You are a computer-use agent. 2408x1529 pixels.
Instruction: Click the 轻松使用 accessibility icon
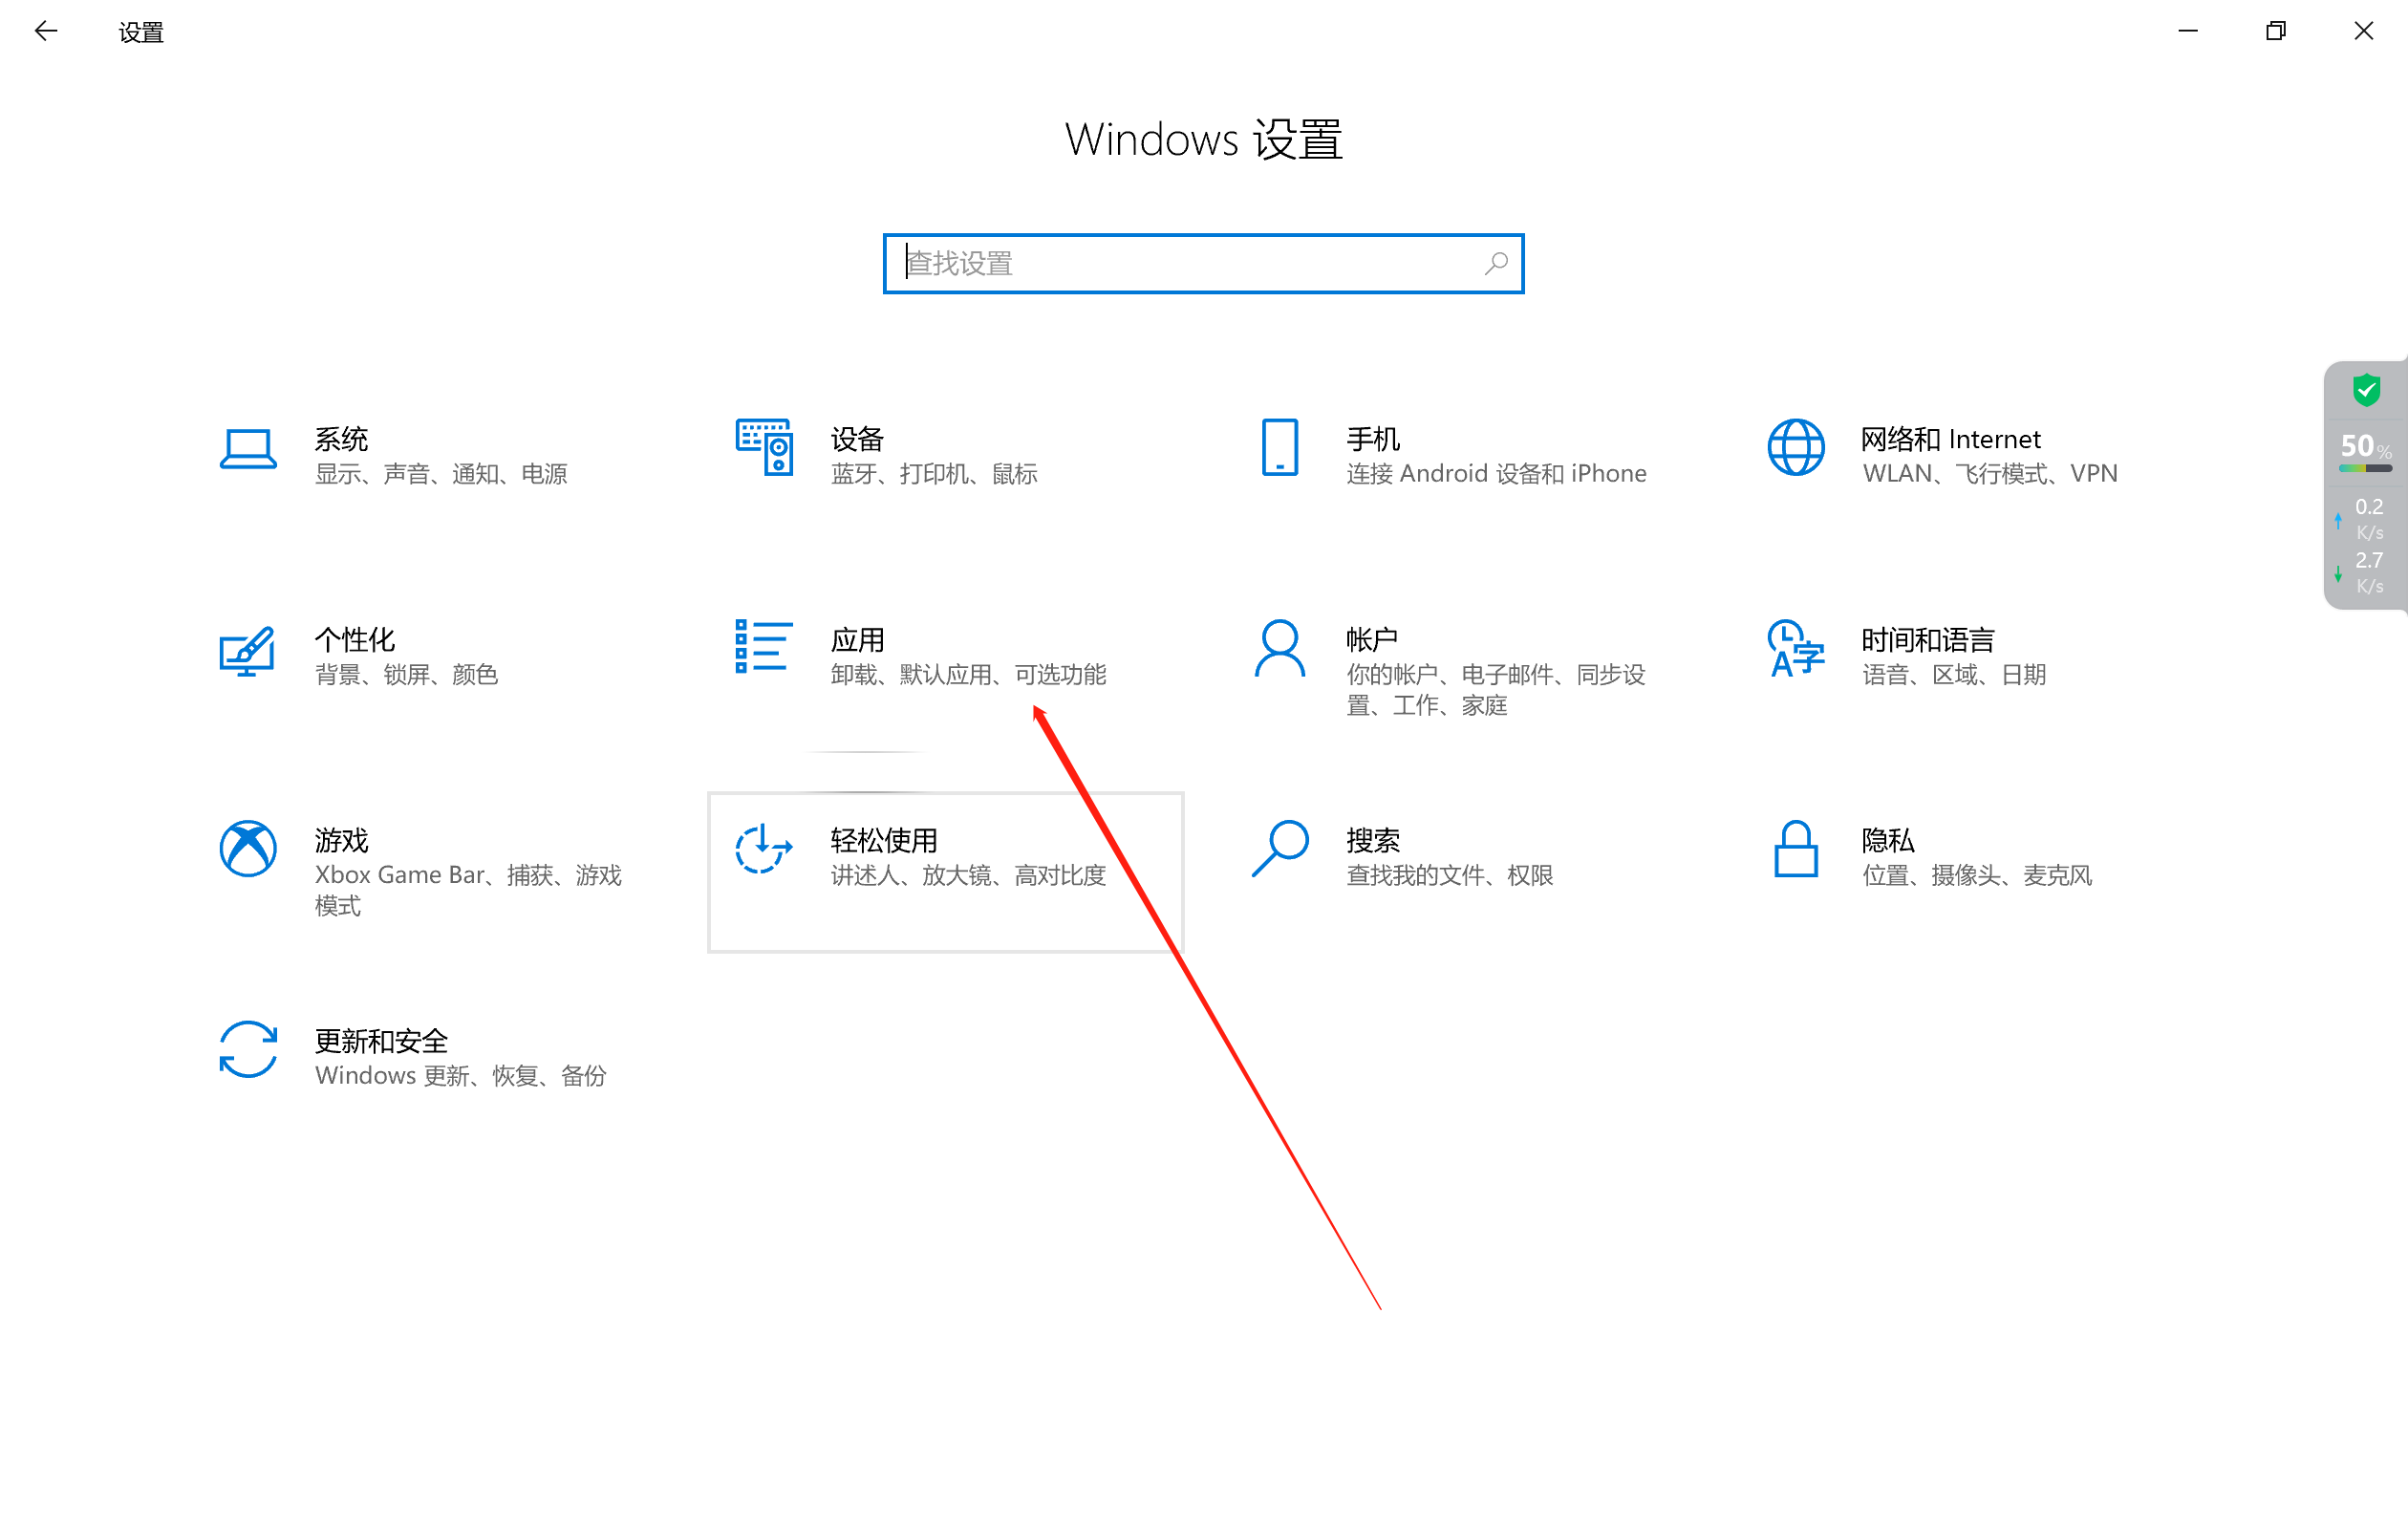pos(764,848)
